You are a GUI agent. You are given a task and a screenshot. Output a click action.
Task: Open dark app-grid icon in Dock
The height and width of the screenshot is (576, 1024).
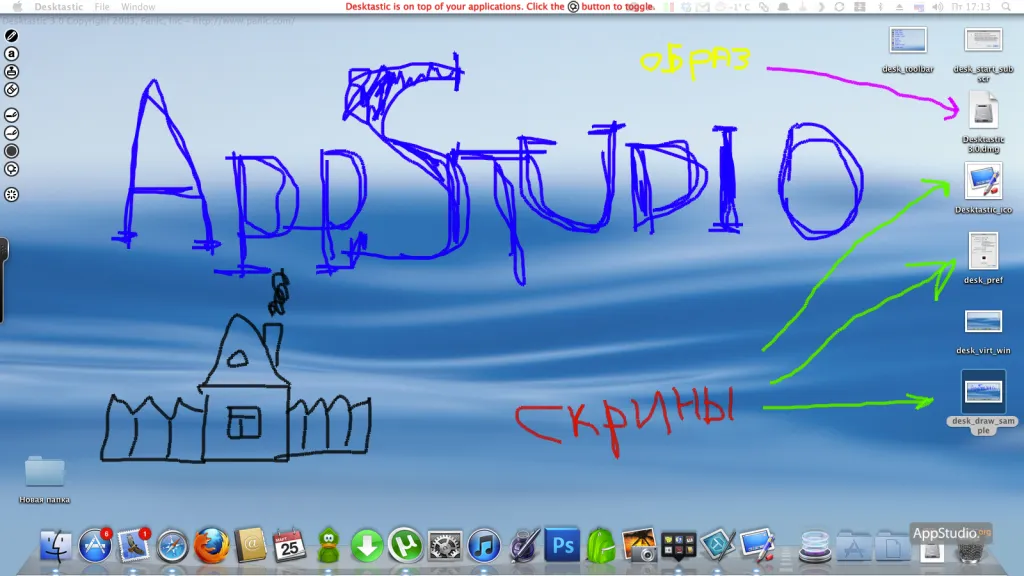679,545
